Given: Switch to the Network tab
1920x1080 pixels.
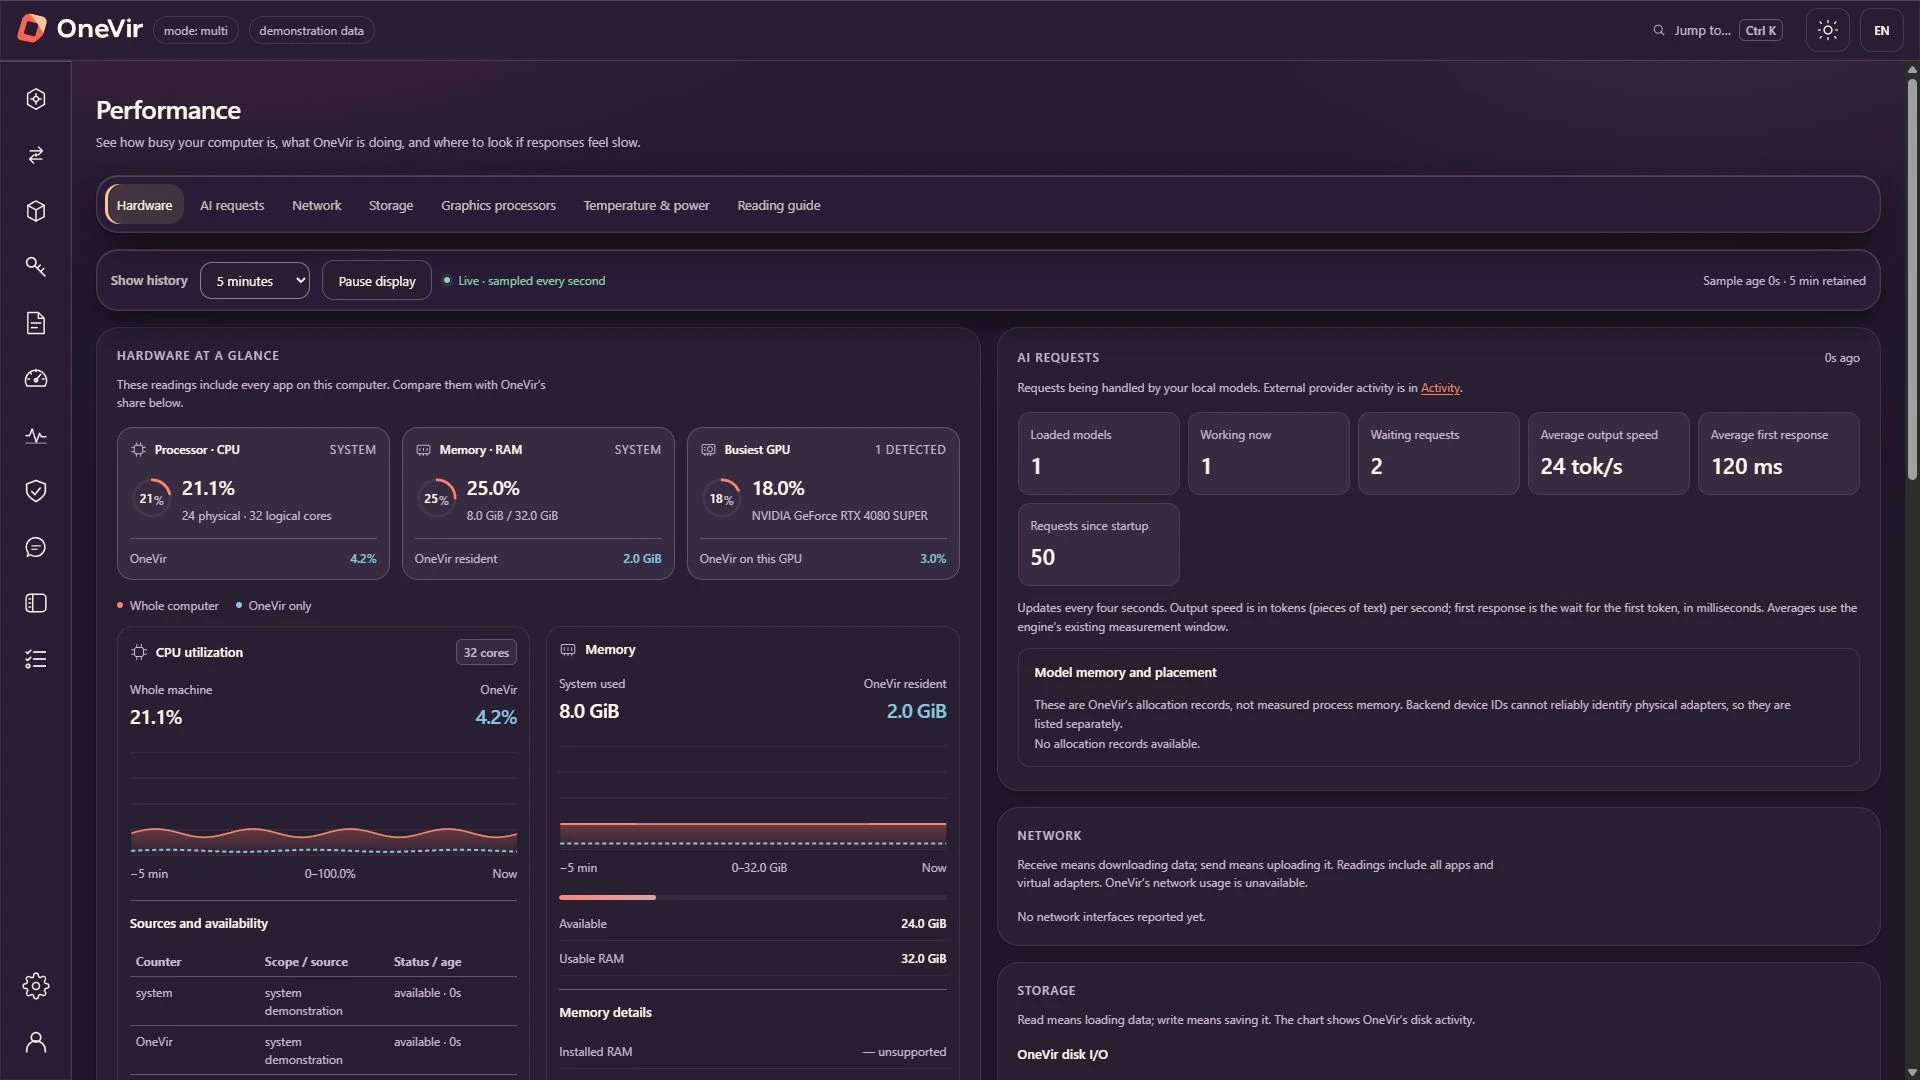Looking at the screenshot, I should [x=317, y=205].
